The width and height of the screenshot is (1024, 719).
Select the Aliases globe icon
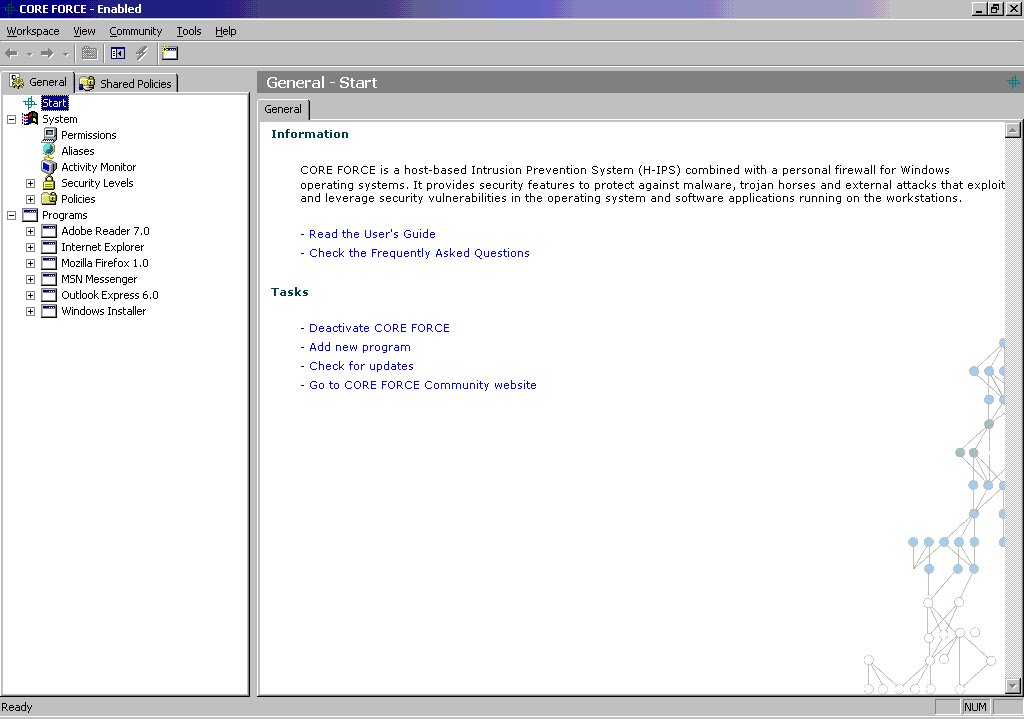49,150
